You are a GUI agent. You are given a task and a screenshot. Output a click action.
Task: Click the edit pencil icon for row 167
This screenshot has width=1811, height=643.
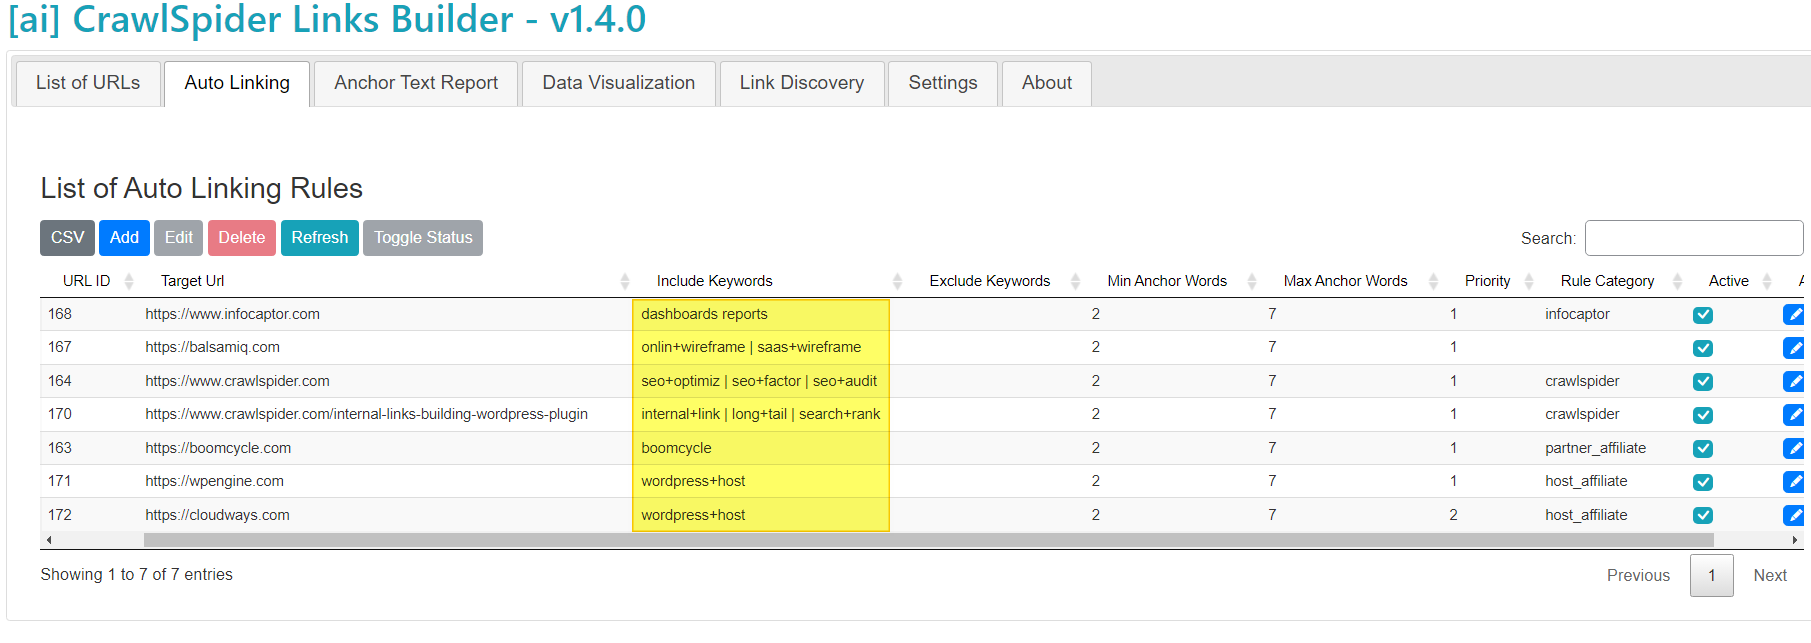pyautogui.click(x=1793, y=348)
